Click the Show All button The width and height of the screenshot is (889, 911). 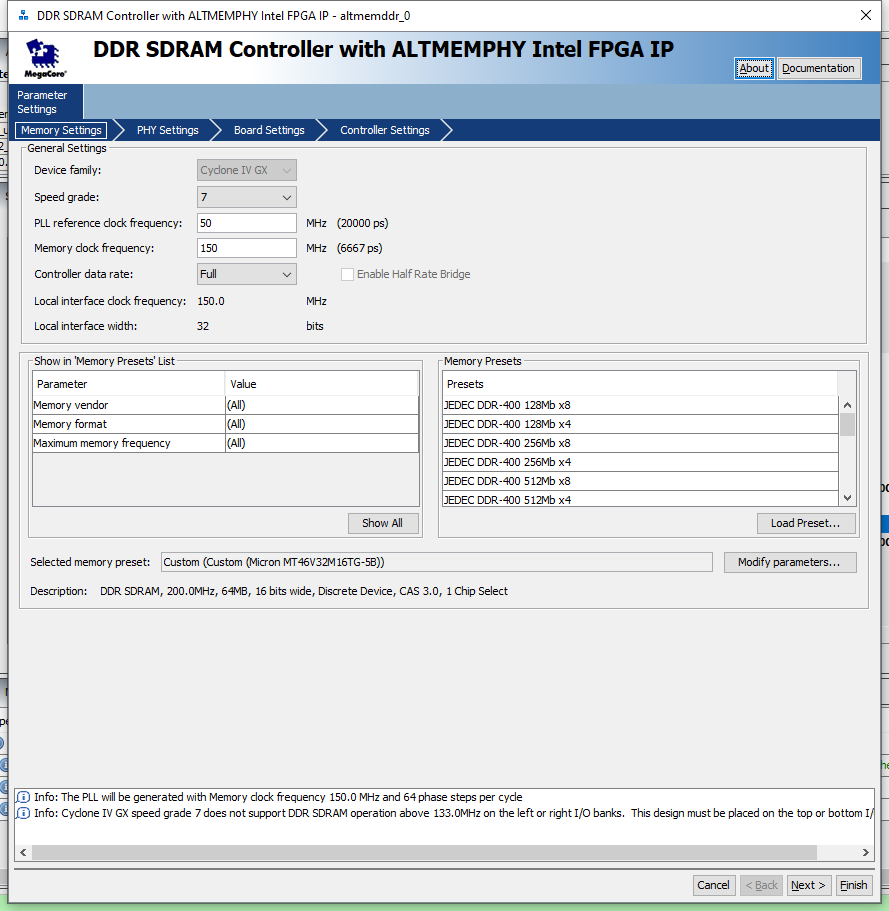tap(382, 523)
